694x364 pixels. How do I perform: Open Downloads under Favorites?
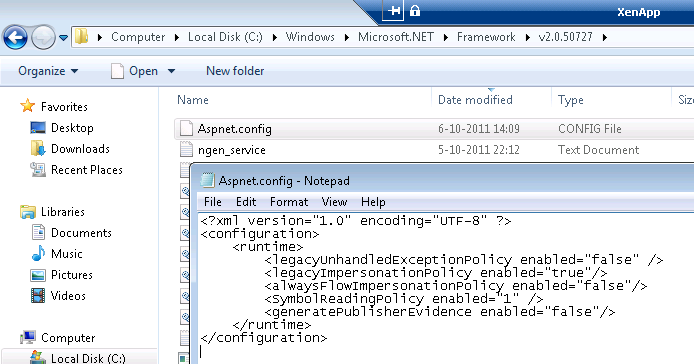tap(80, 149)
